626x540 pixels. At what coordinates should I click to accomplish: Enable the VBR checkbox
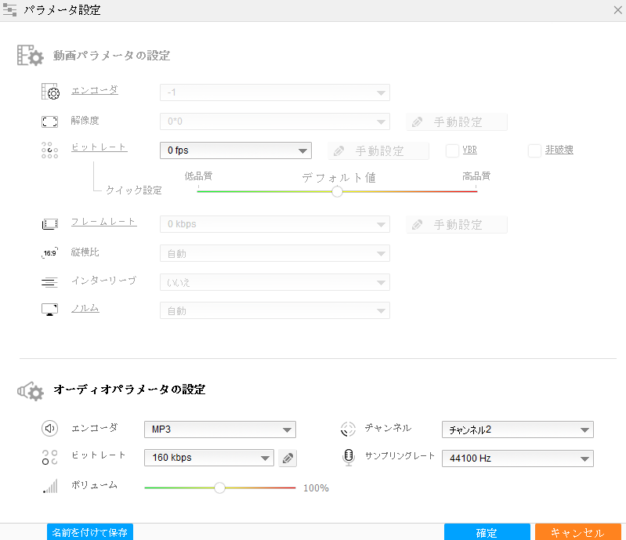click(x=453, y=151)
